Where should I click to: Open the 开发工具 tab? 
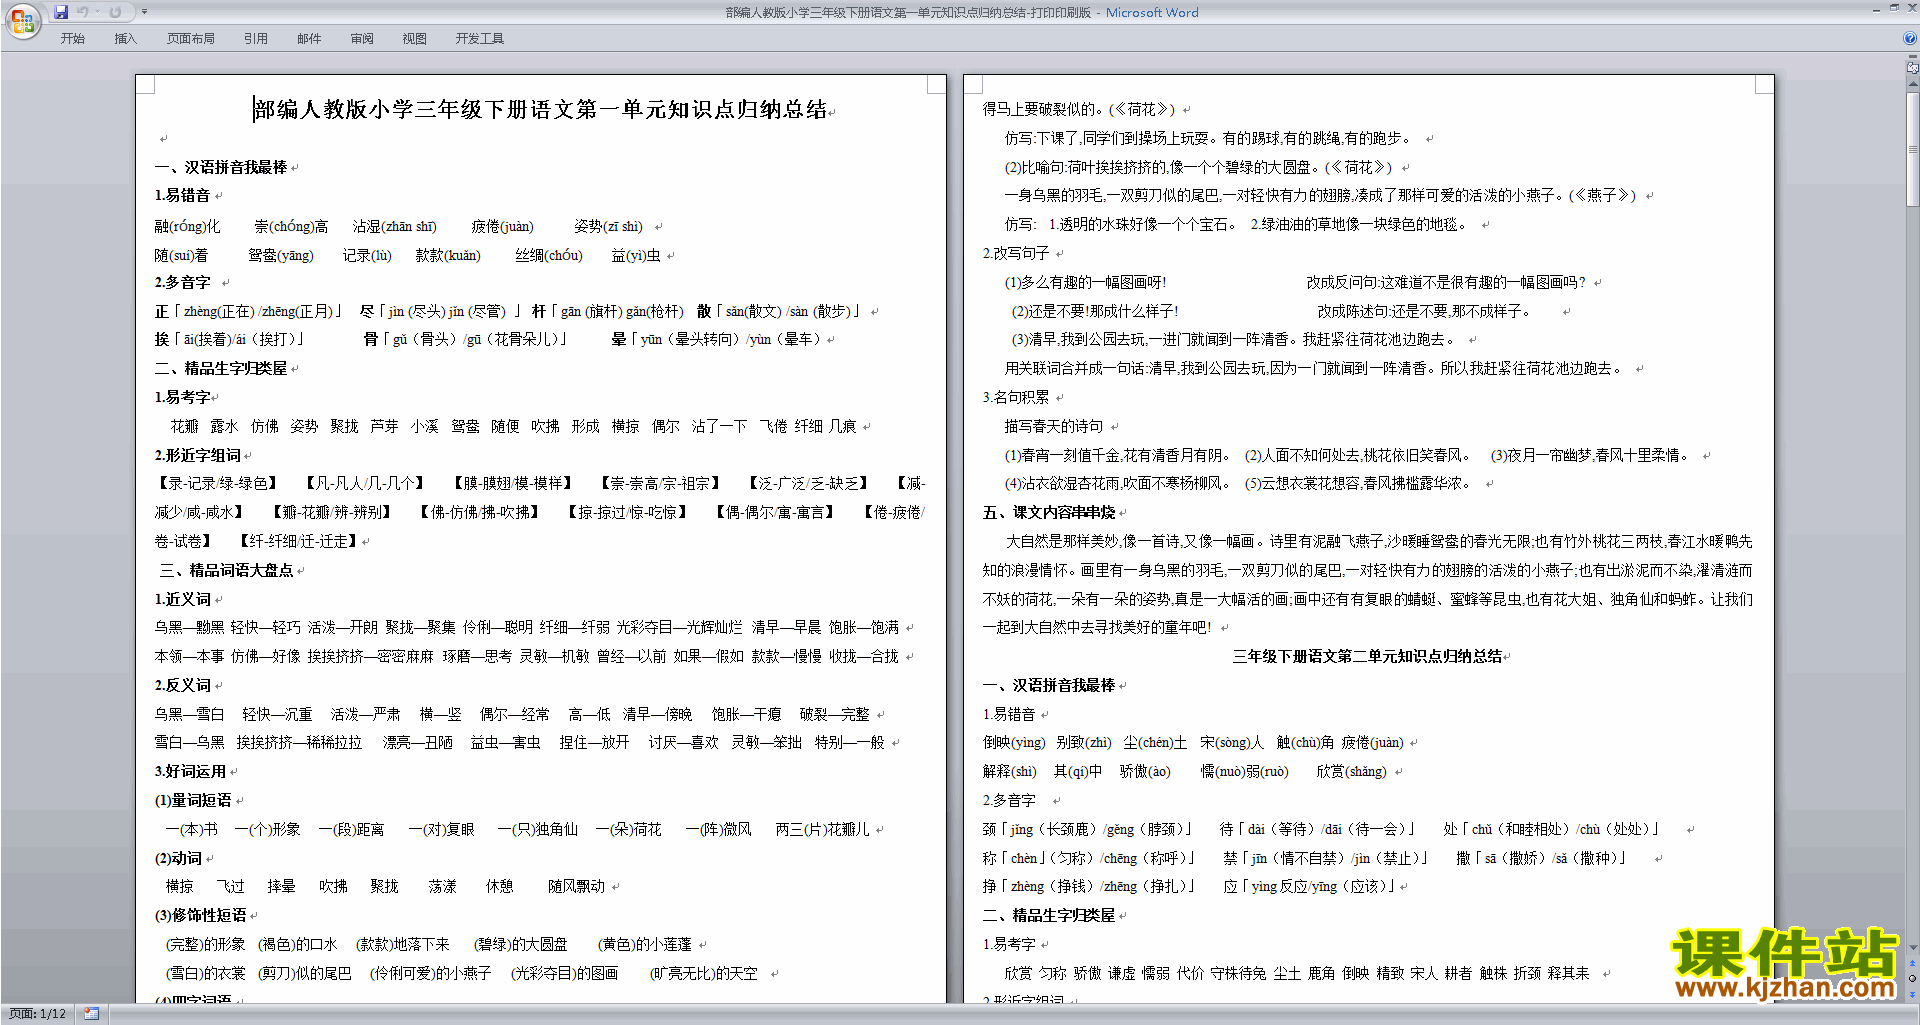coord(480,39)
